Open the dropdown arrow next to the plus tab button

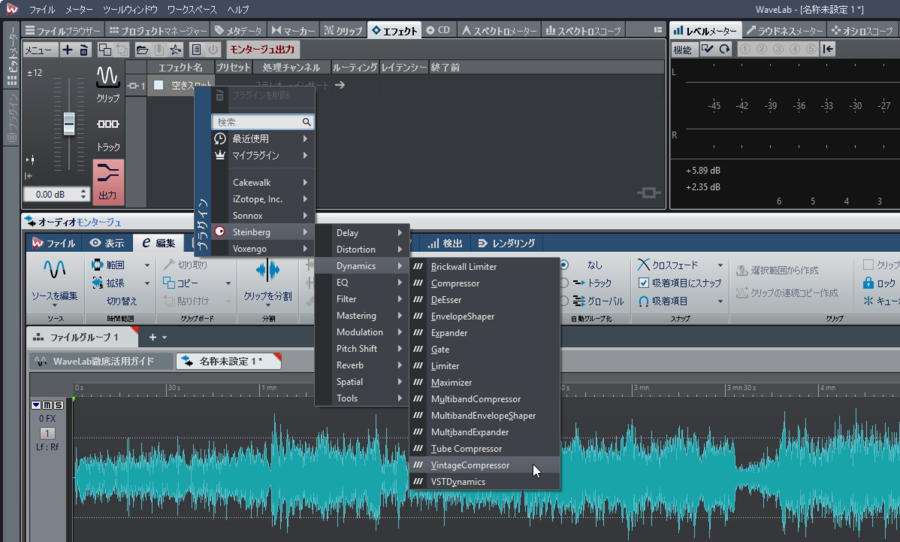click(164, 338)
